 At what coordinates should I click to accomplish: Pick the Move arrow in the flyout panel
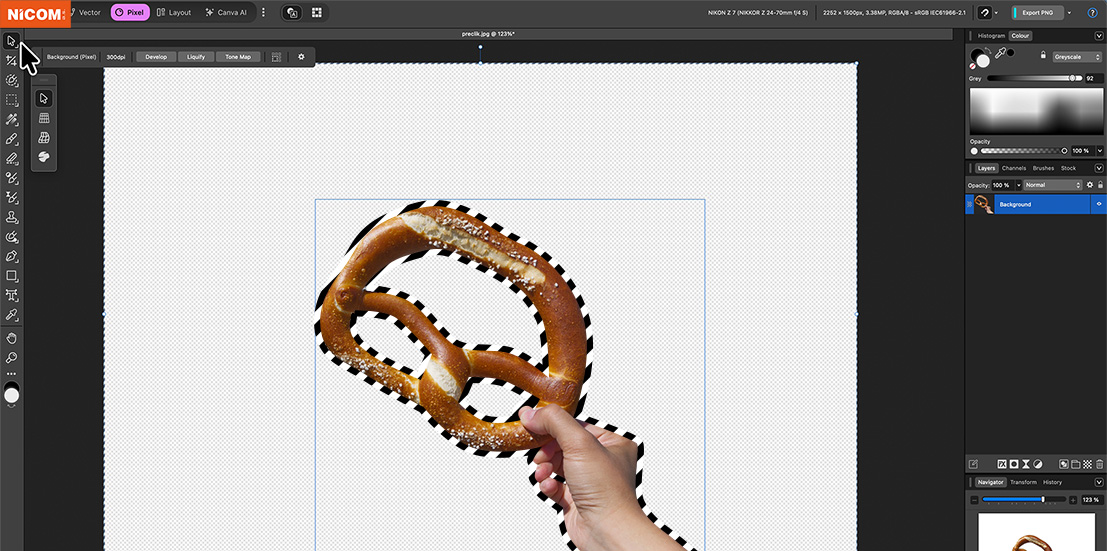tap(44, 98)
